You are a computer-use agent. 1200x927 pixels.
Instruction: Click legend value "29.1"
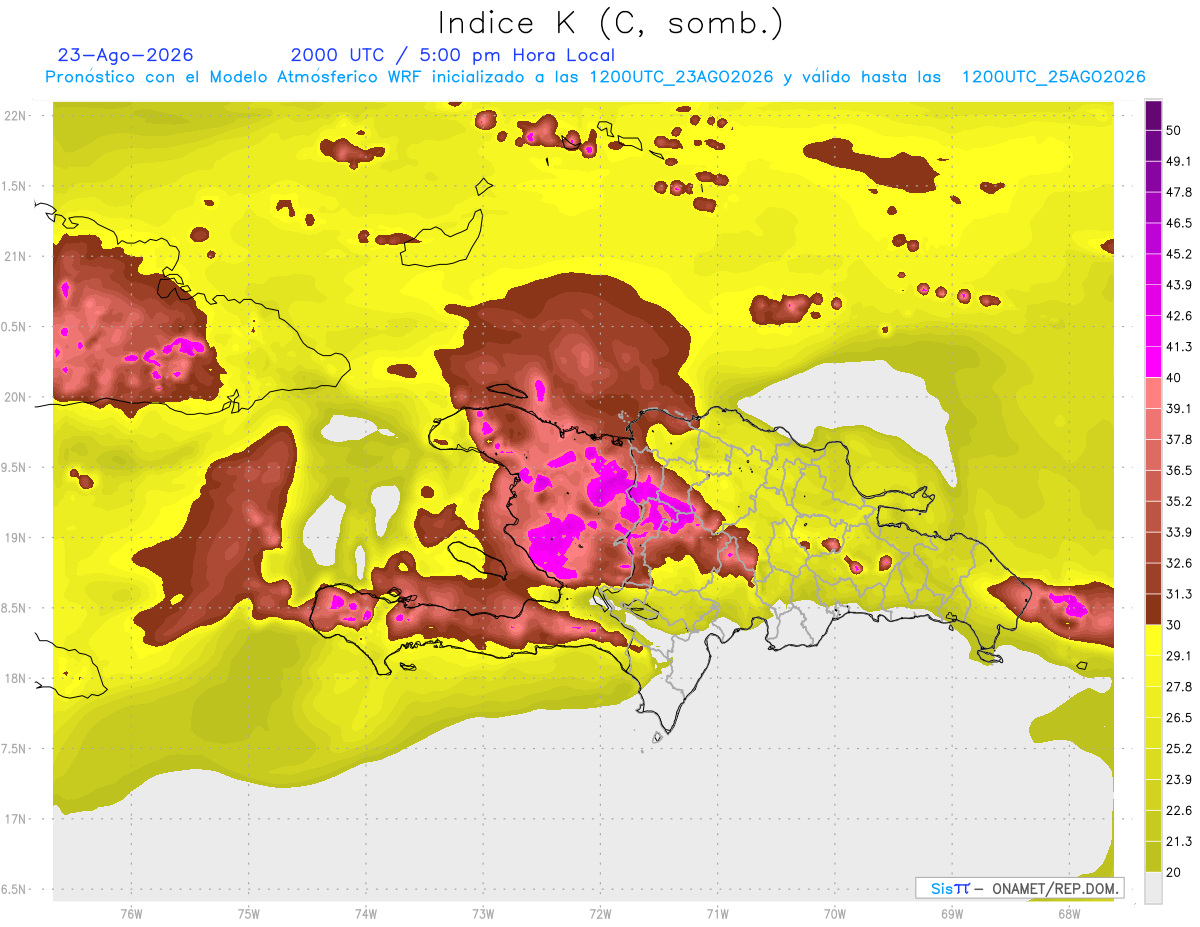(1178, 656)
